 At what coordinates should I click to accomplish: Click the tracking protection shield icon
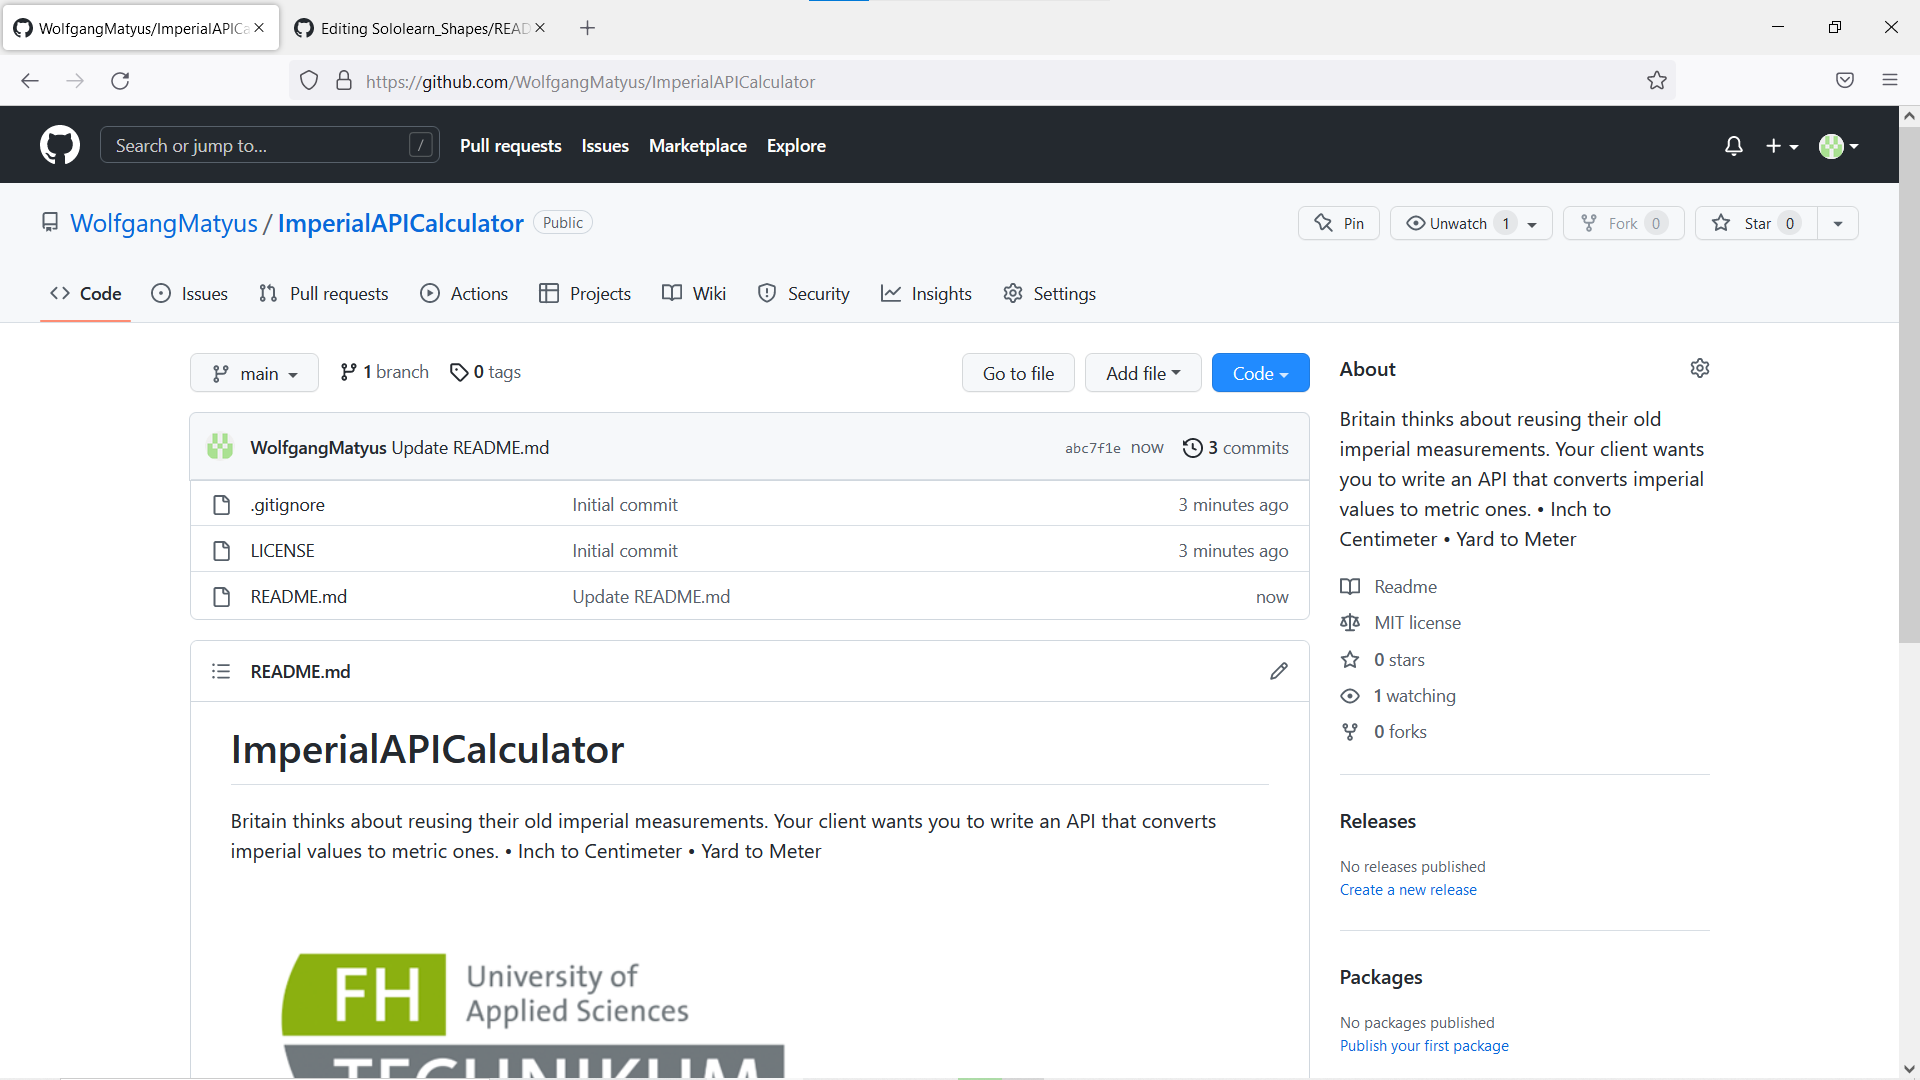tap(309, 81)
